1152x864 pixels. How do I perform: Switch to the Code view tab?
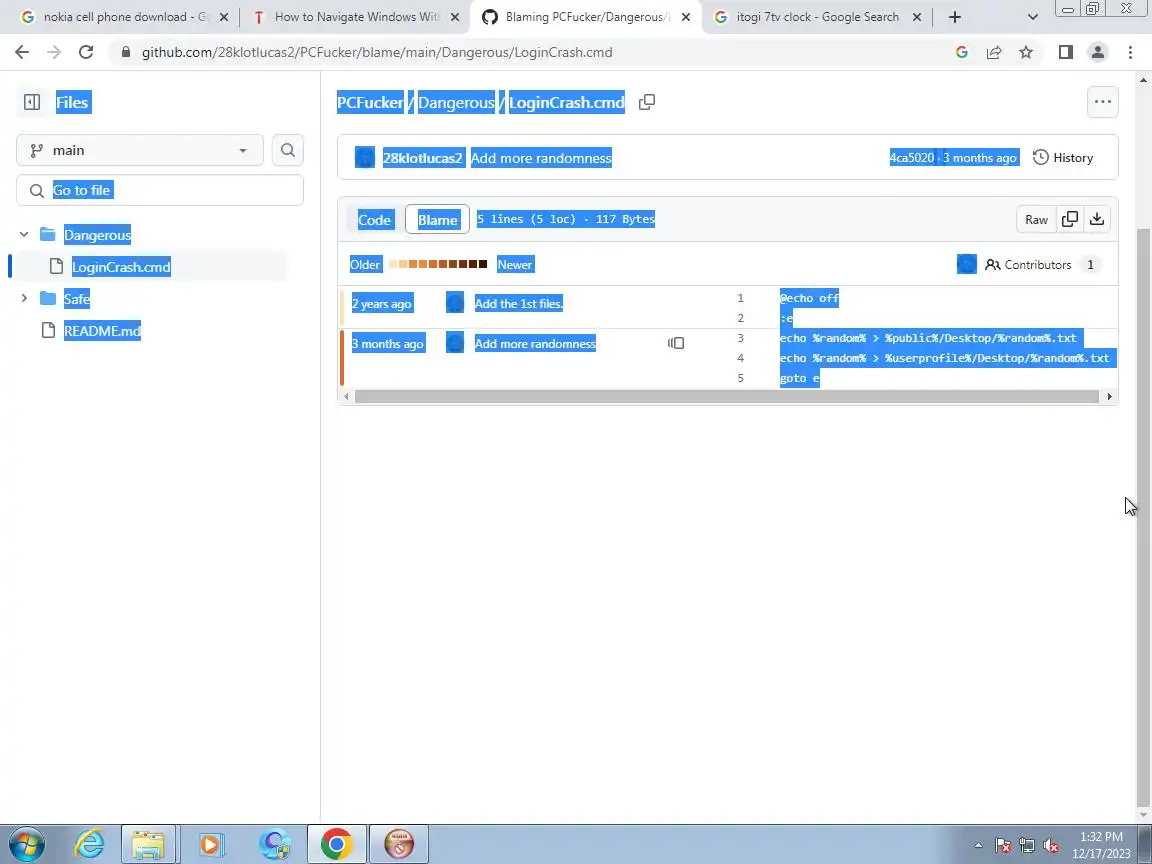(x=374, y=220)
